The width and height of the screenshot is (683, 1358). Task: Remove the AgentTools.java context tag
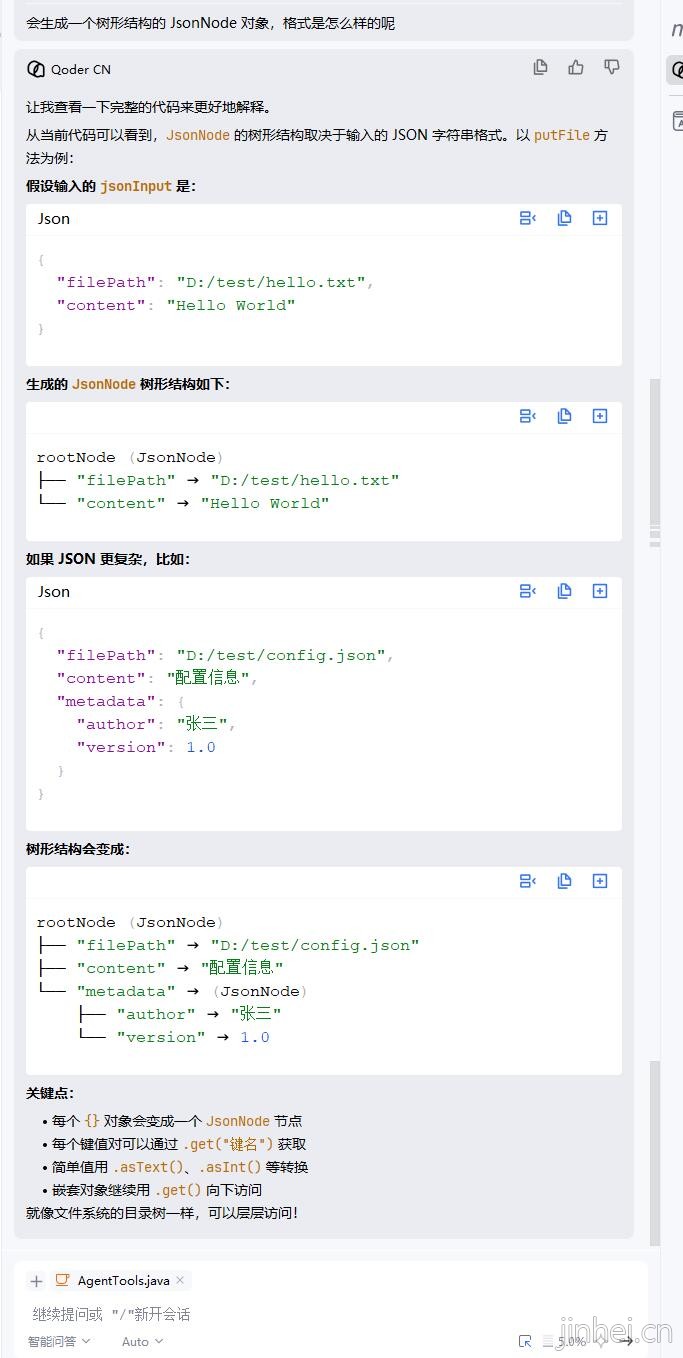[180, 1280]
